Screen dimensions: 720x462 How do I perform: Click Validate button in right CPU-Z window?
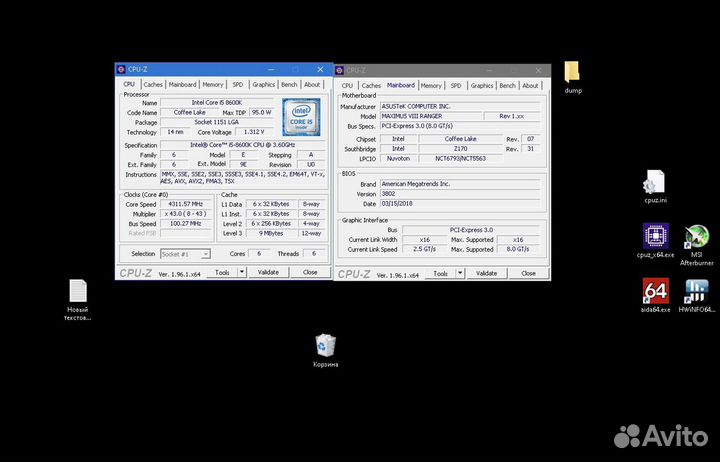coord(486,273)
